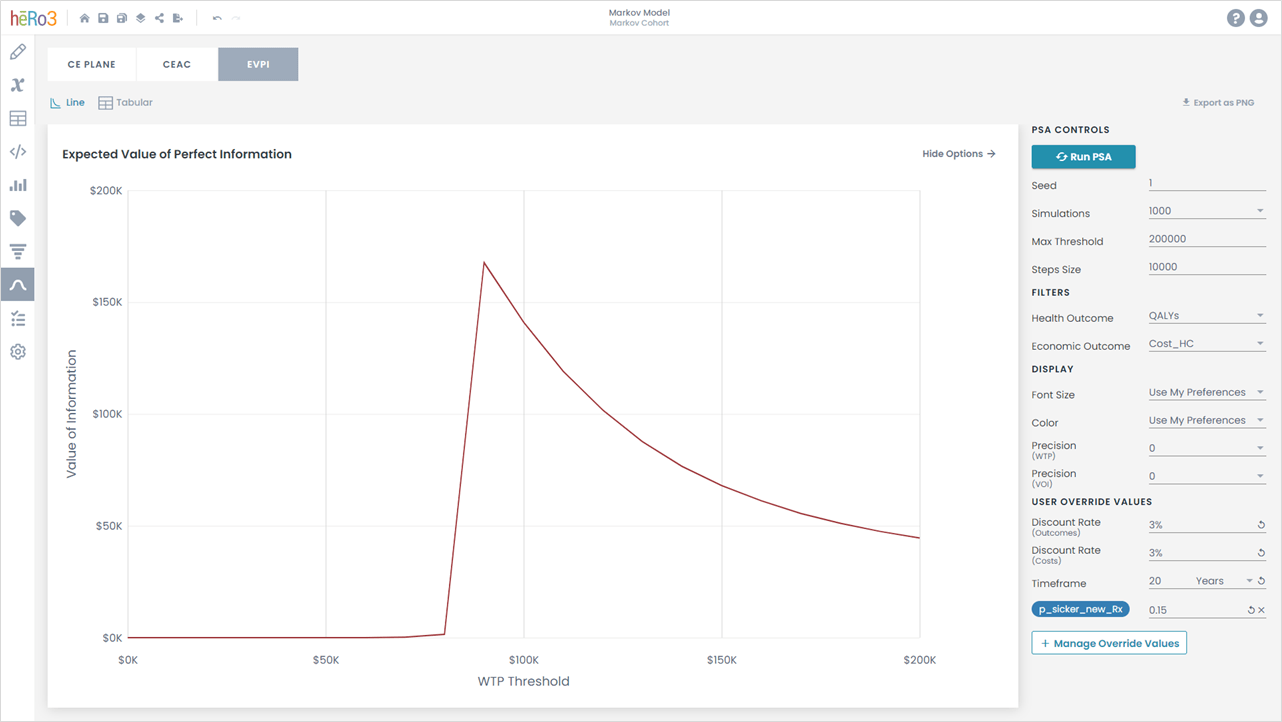Viewport: 1282px width, 722px height.
Task: Open the variables x sidebar icon
Action: click(x=17, y=85)
